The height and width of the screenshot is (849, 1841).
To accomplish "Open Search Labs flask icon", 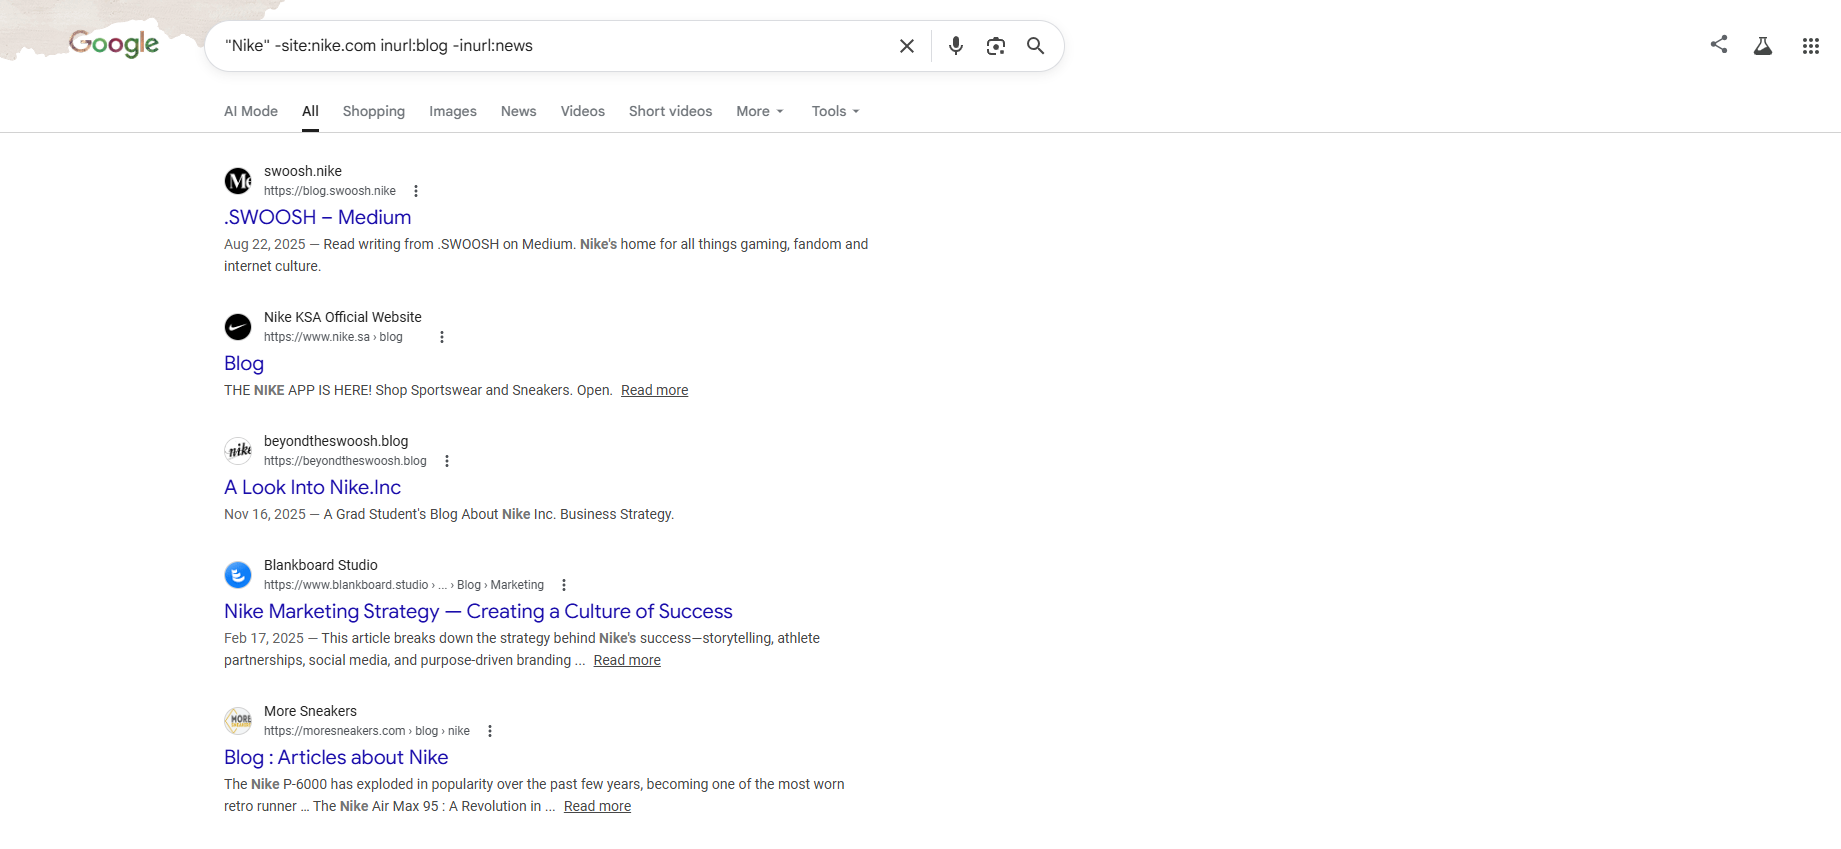I will click(1763, 46).
